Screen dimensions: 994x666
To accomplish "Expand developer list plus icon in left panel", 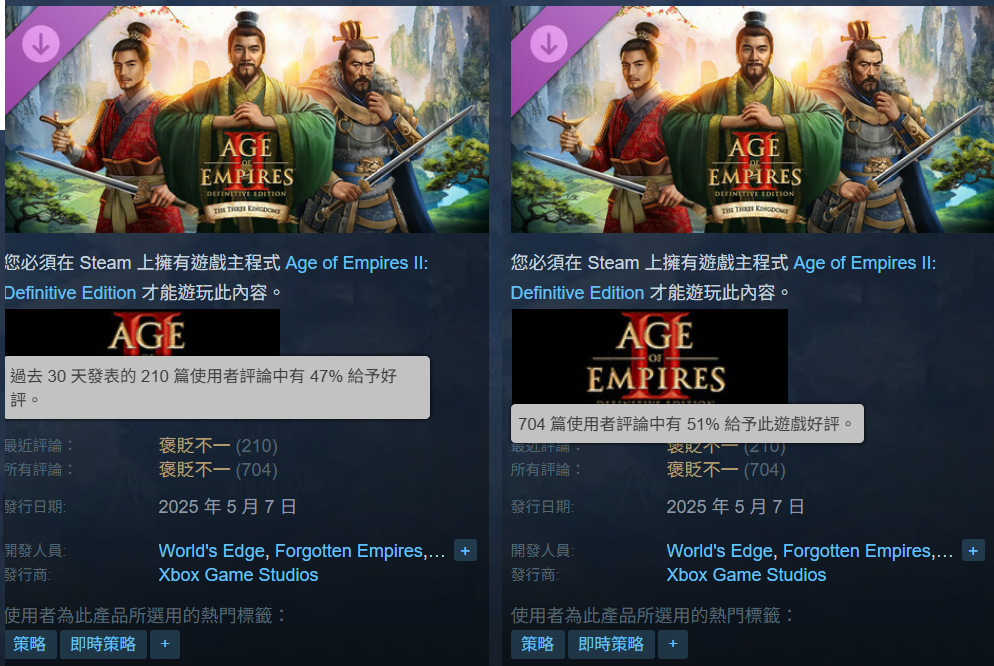I will pos(465,551).
